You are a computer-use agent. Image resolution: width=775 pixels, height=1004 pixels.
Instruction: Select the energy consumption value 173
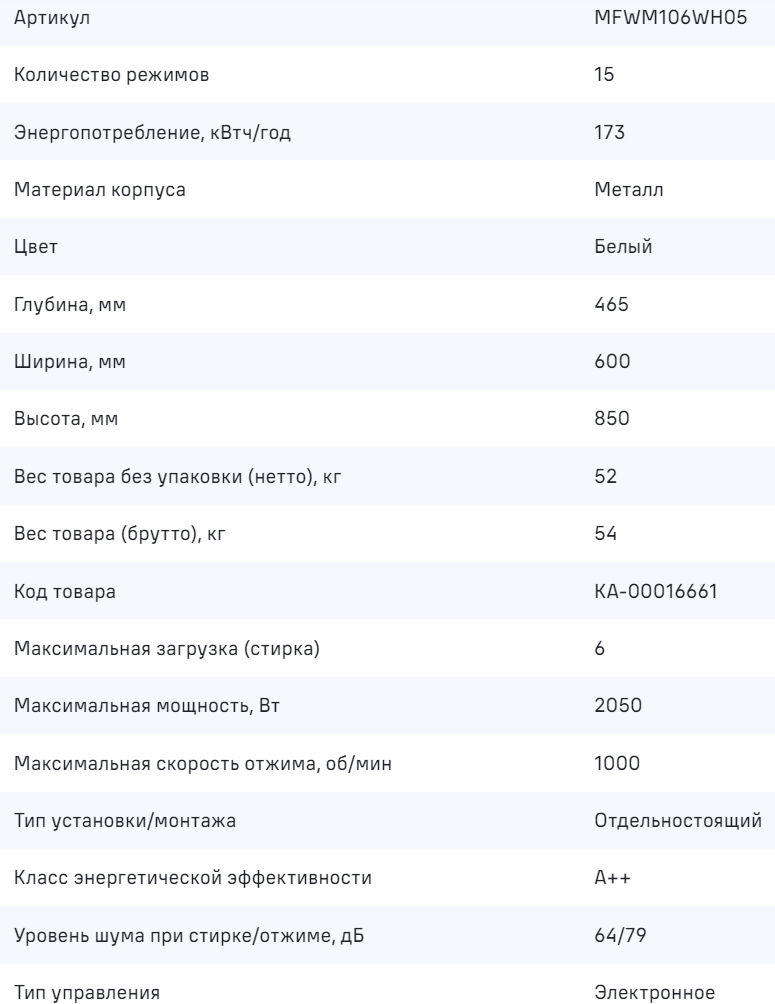click(609, 134)
